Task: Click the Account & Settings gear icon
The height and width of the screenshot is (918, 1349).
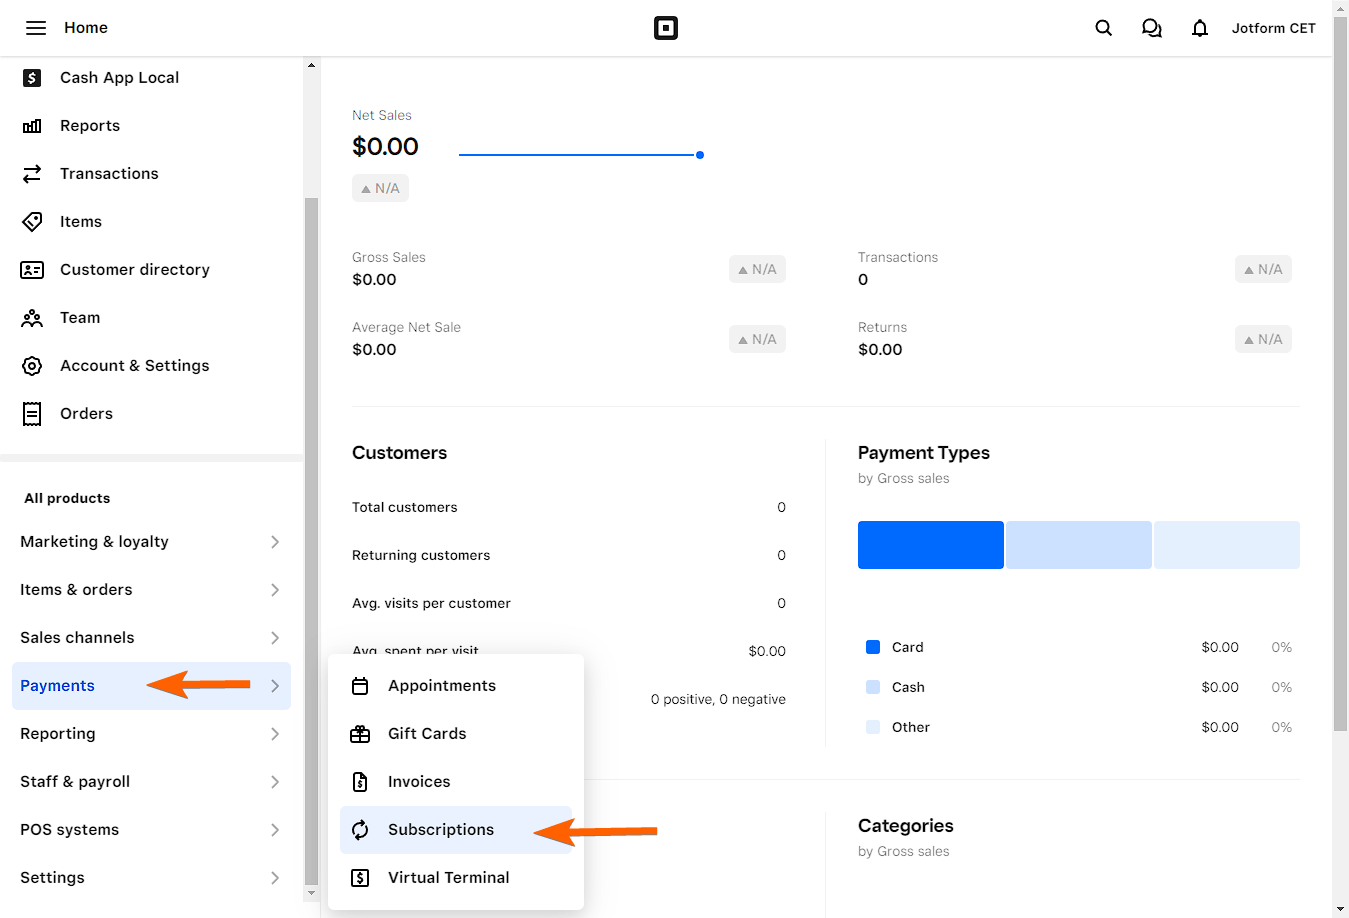Action: [32, 366]
